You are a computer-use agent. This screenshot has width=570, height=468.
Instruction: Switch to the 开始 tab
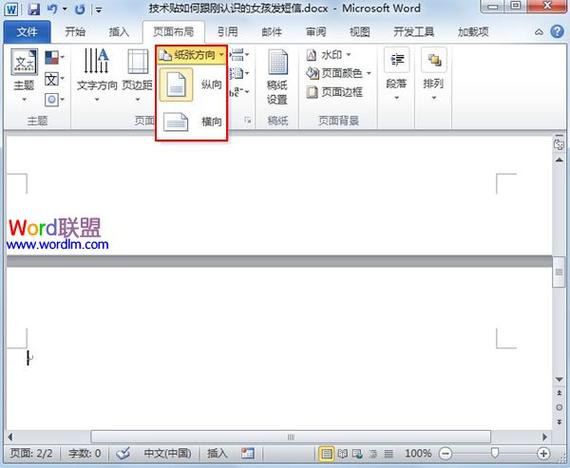click(x=75, y=32)
